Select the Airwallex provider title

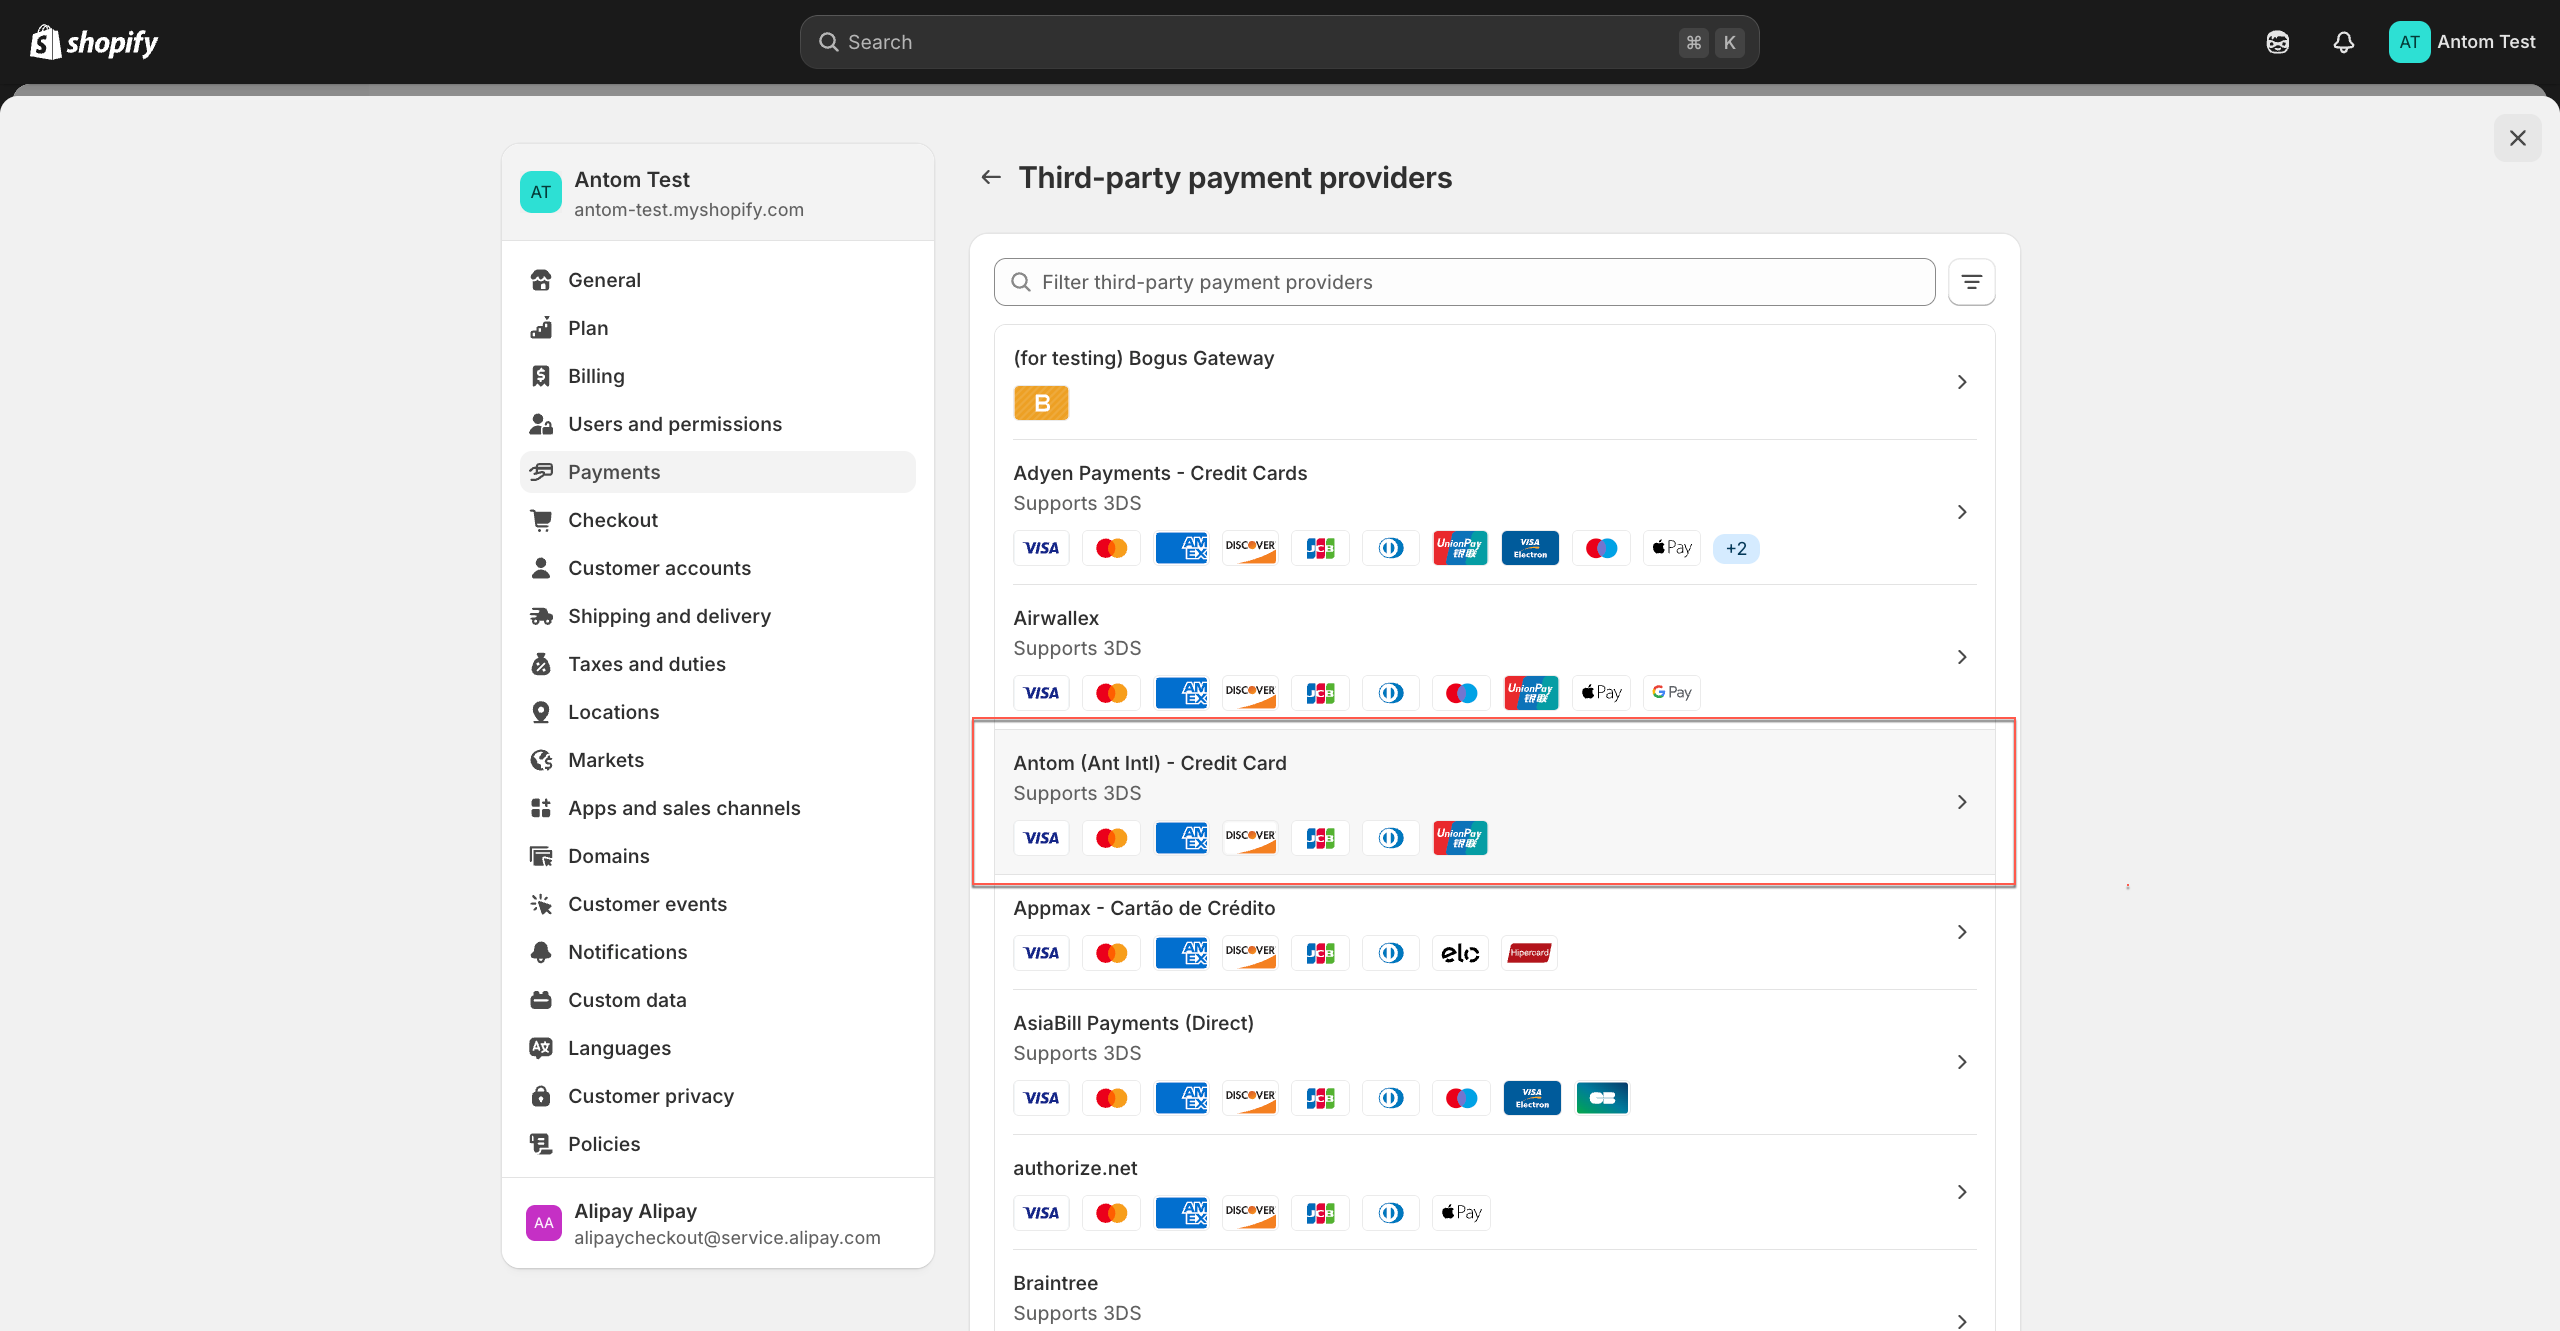click(1056, 618)
